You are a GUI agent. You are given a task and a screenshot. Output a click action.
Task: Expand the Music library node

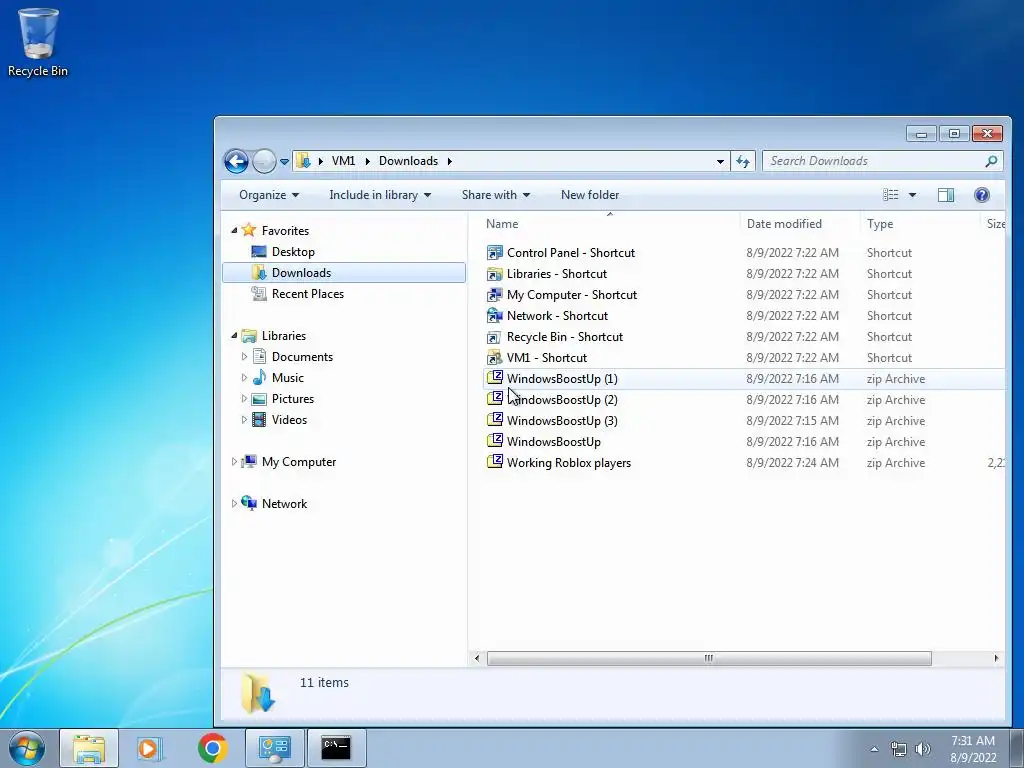pos(244,377)
